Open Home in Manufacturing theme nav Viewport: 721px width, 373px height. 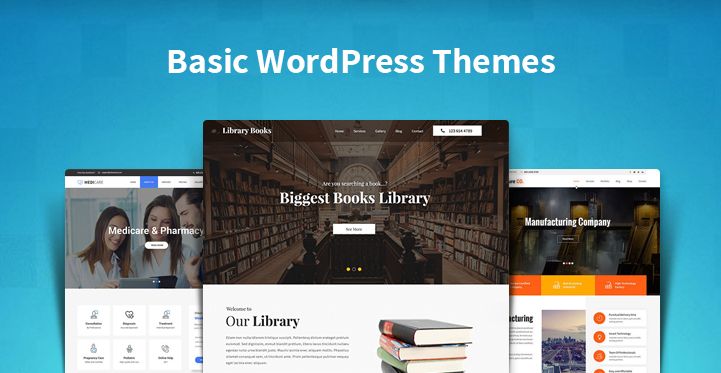(576, 181)
